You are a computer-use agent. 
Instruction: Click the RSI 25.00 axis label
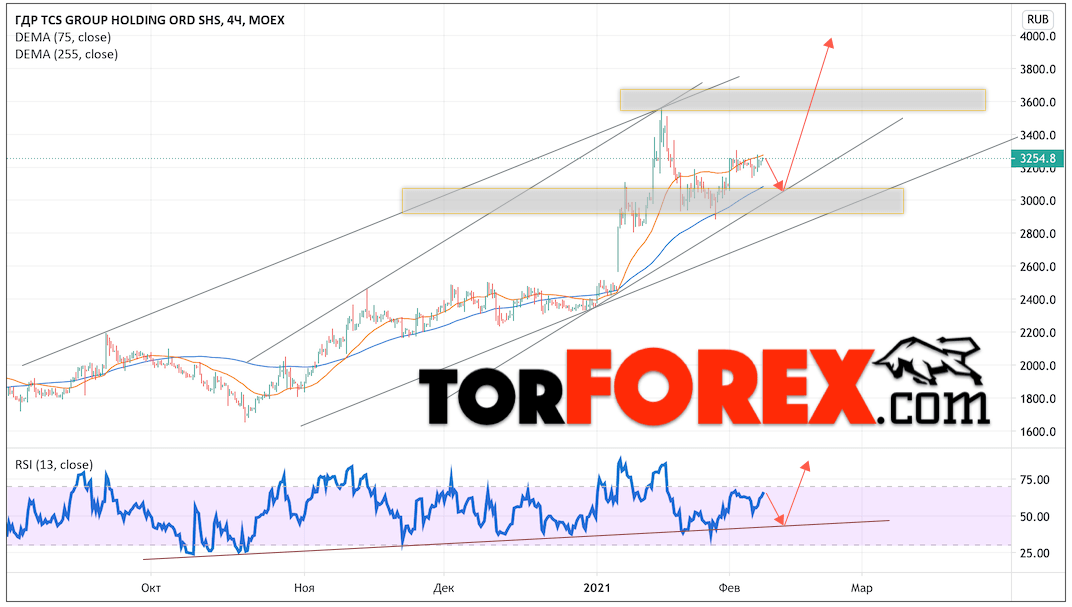[1034, 553]
